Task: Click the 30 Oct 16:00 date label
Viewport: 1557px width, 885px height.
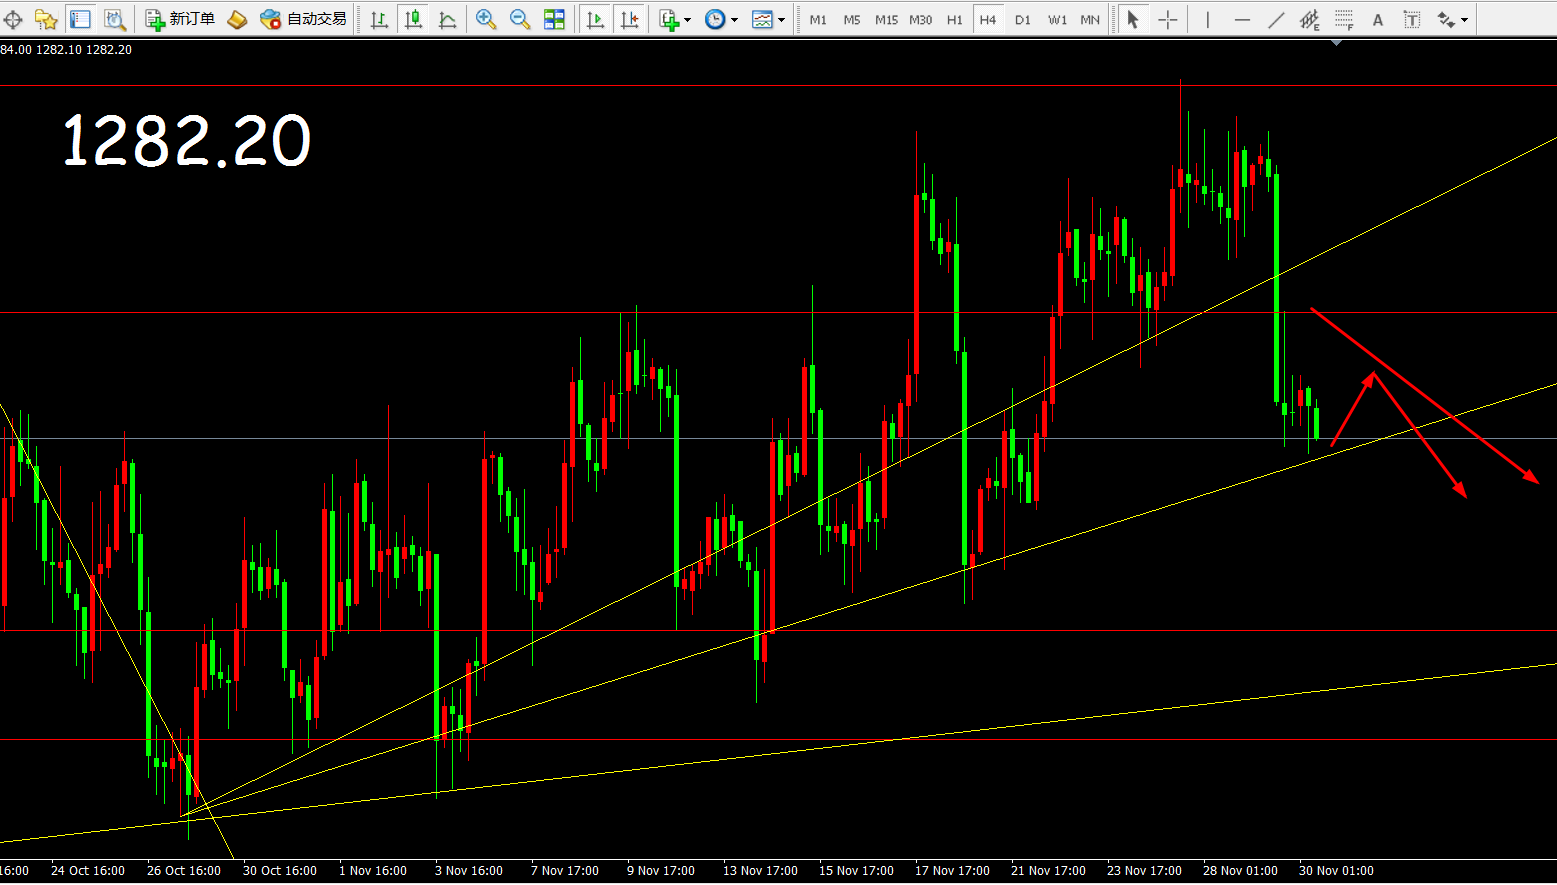Action: 280,871
